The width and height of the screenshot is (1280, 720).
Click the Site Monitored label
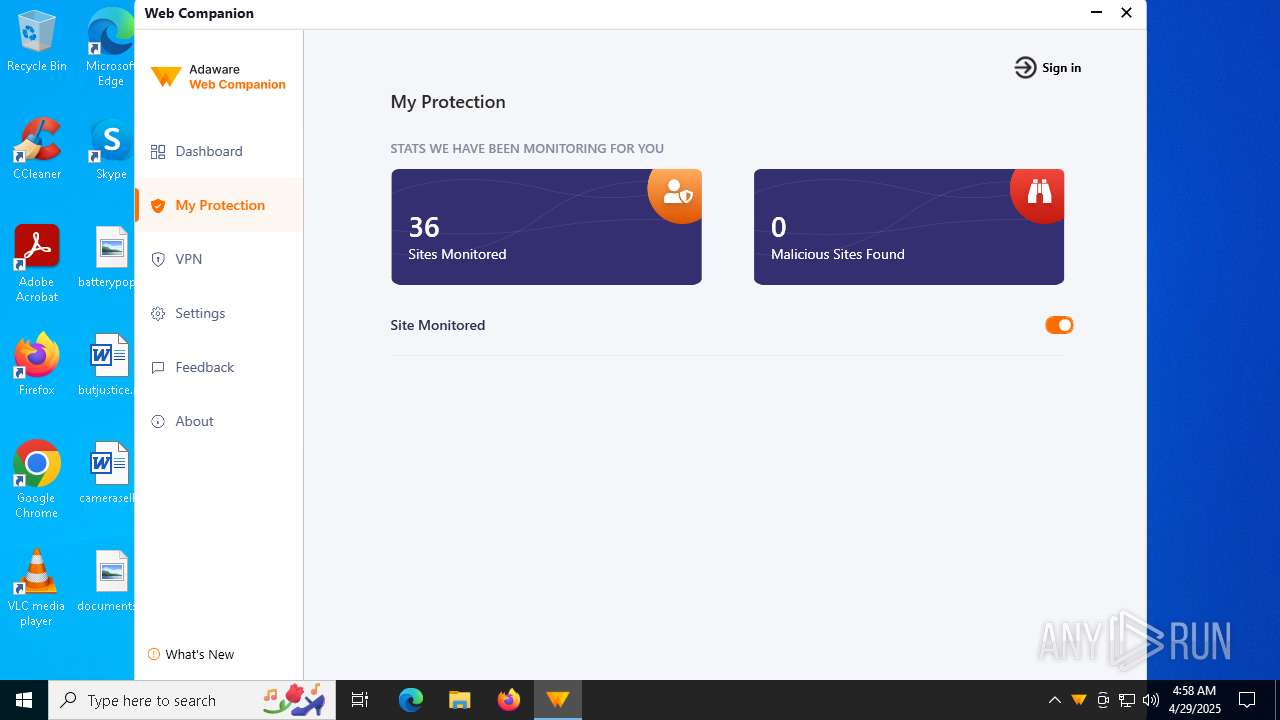(438, 325)
